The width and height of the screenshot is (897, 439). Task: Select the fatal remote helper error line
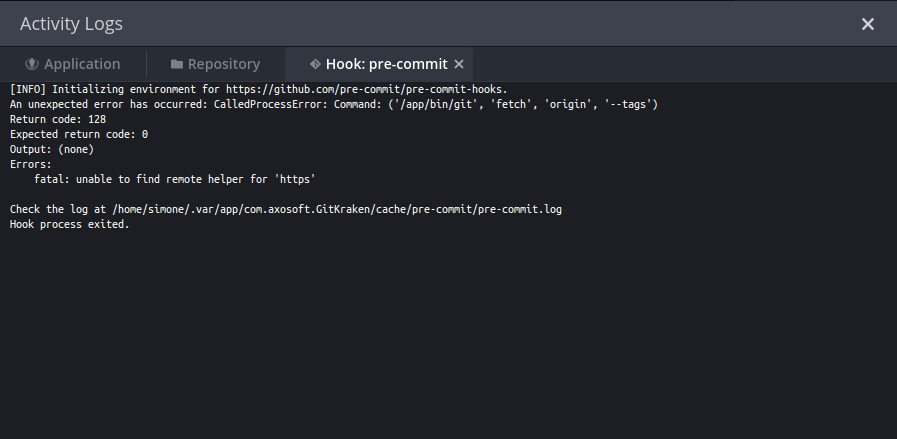click(175, 179)
